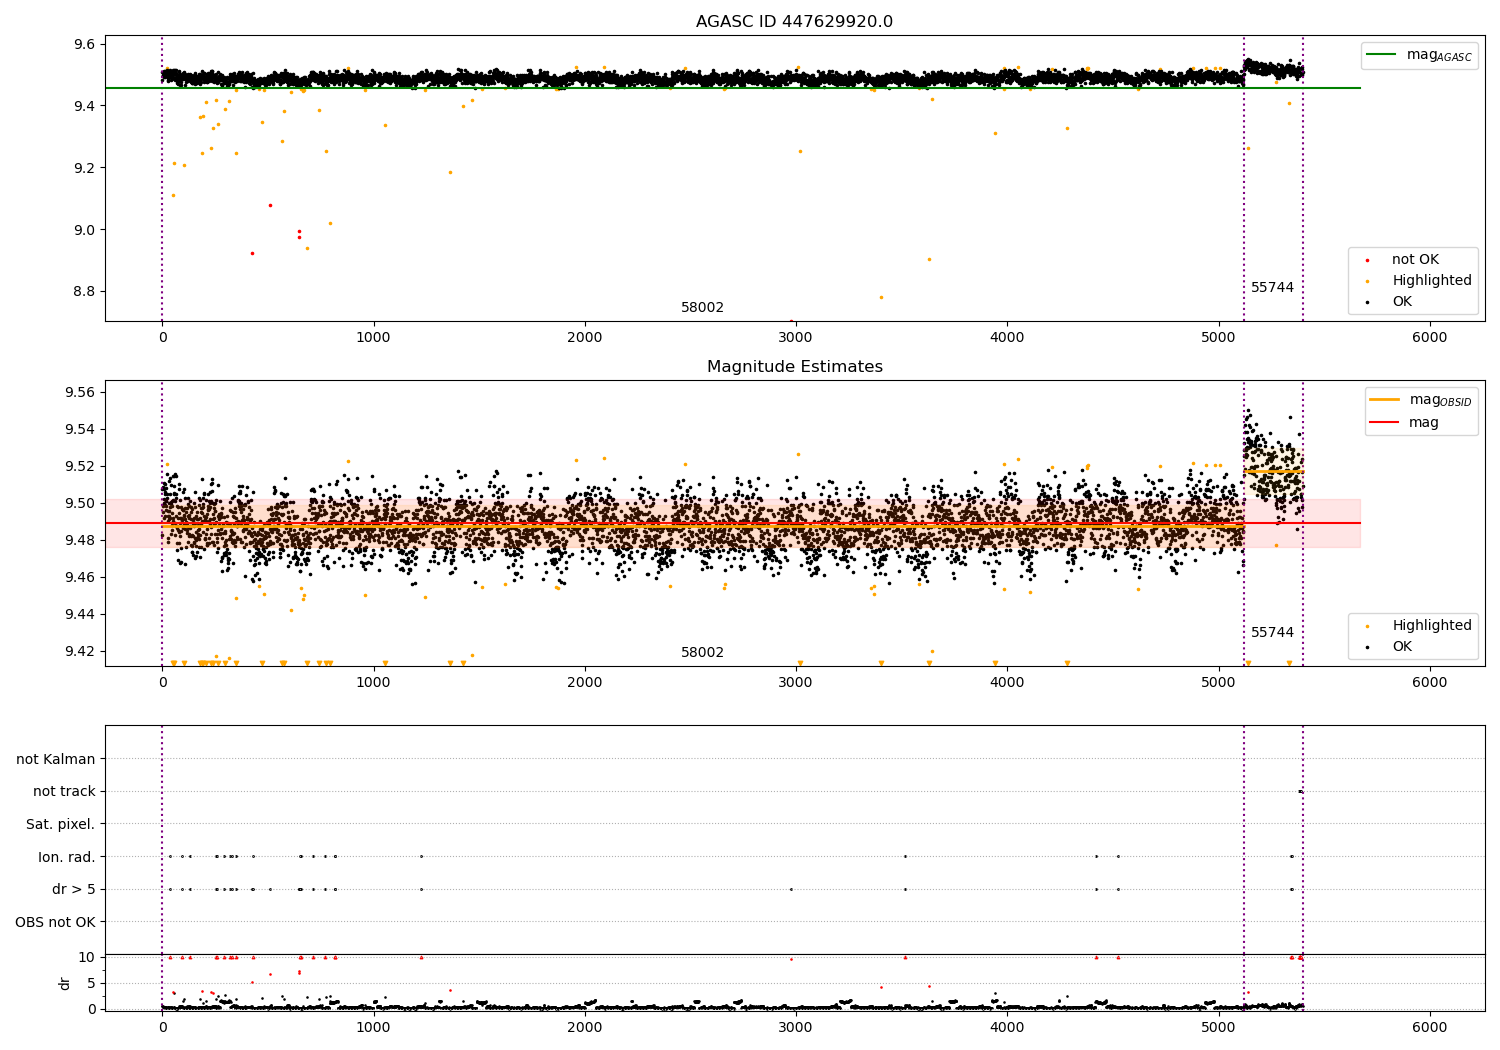
Task: Click the 9.0 tick label on top plot
Action: coord(84,229)
